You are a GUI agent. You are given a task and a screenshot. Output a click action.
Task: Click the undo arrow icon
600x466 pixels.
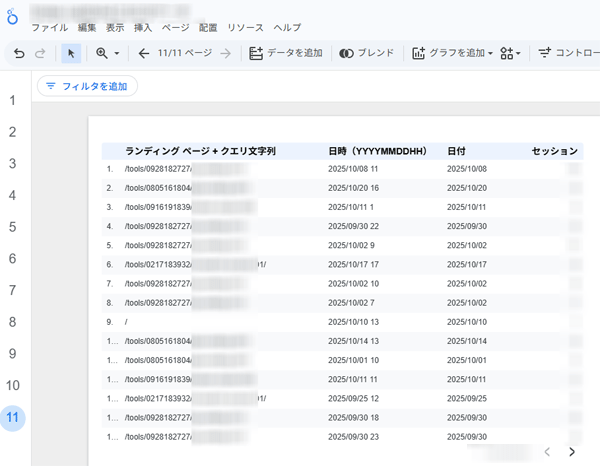tap(19, 54)
